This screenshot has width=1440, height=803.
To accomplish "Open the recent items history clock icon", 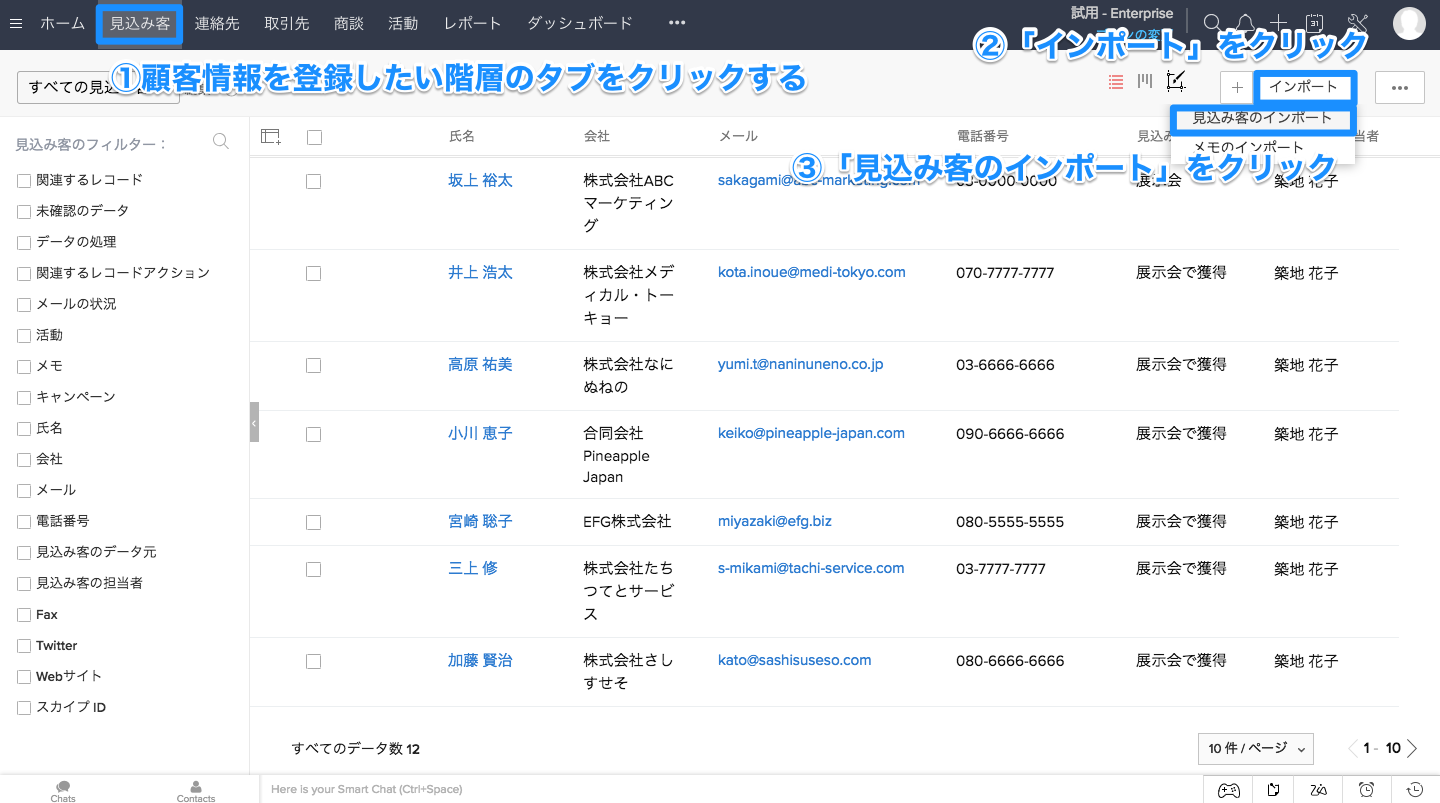I will tap(1415, 790).
